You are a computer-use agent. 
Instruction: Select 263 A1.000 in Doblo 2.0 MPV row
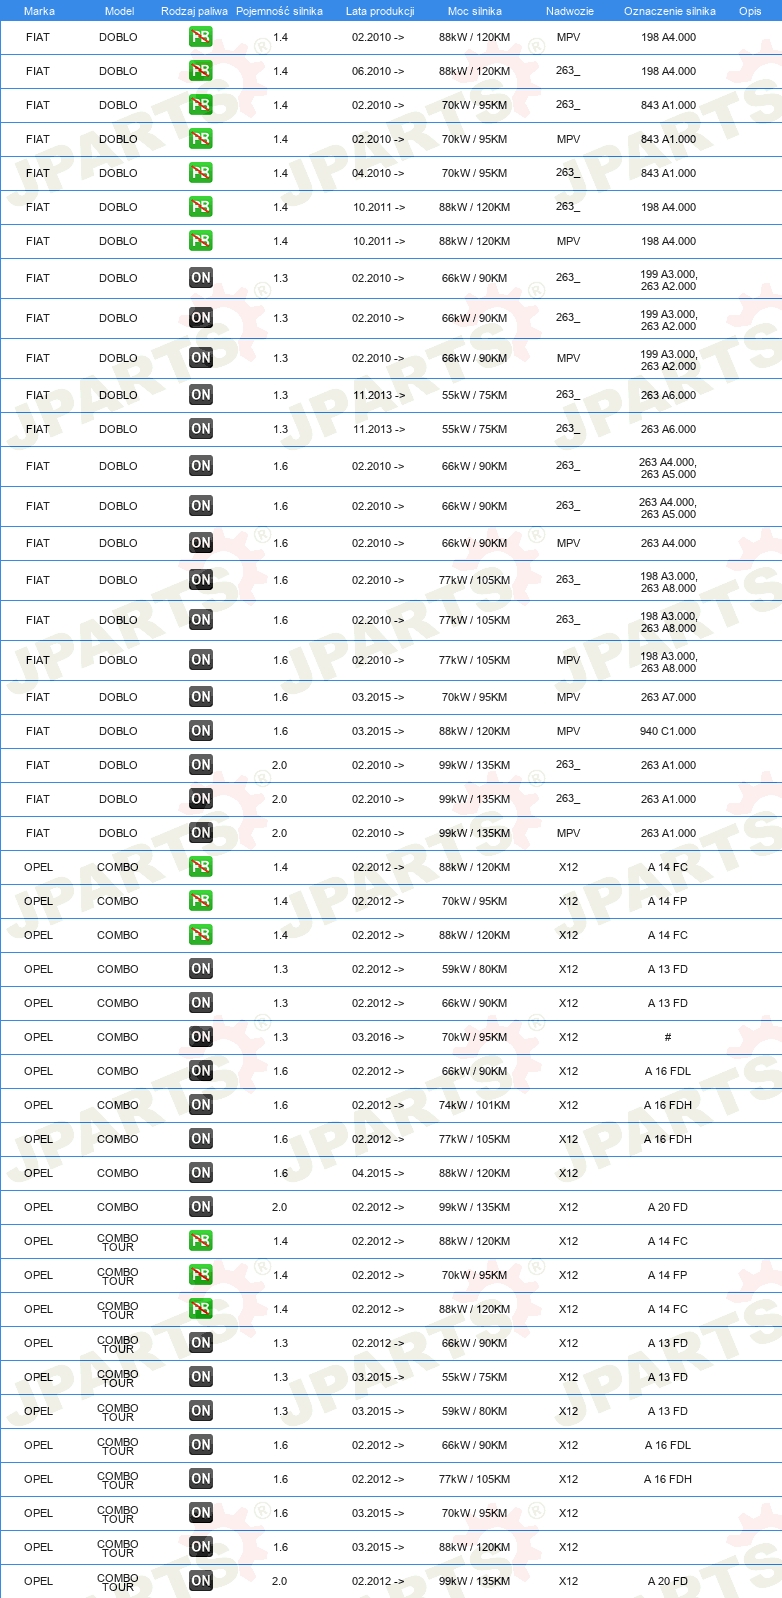click(x=668, y=833)
